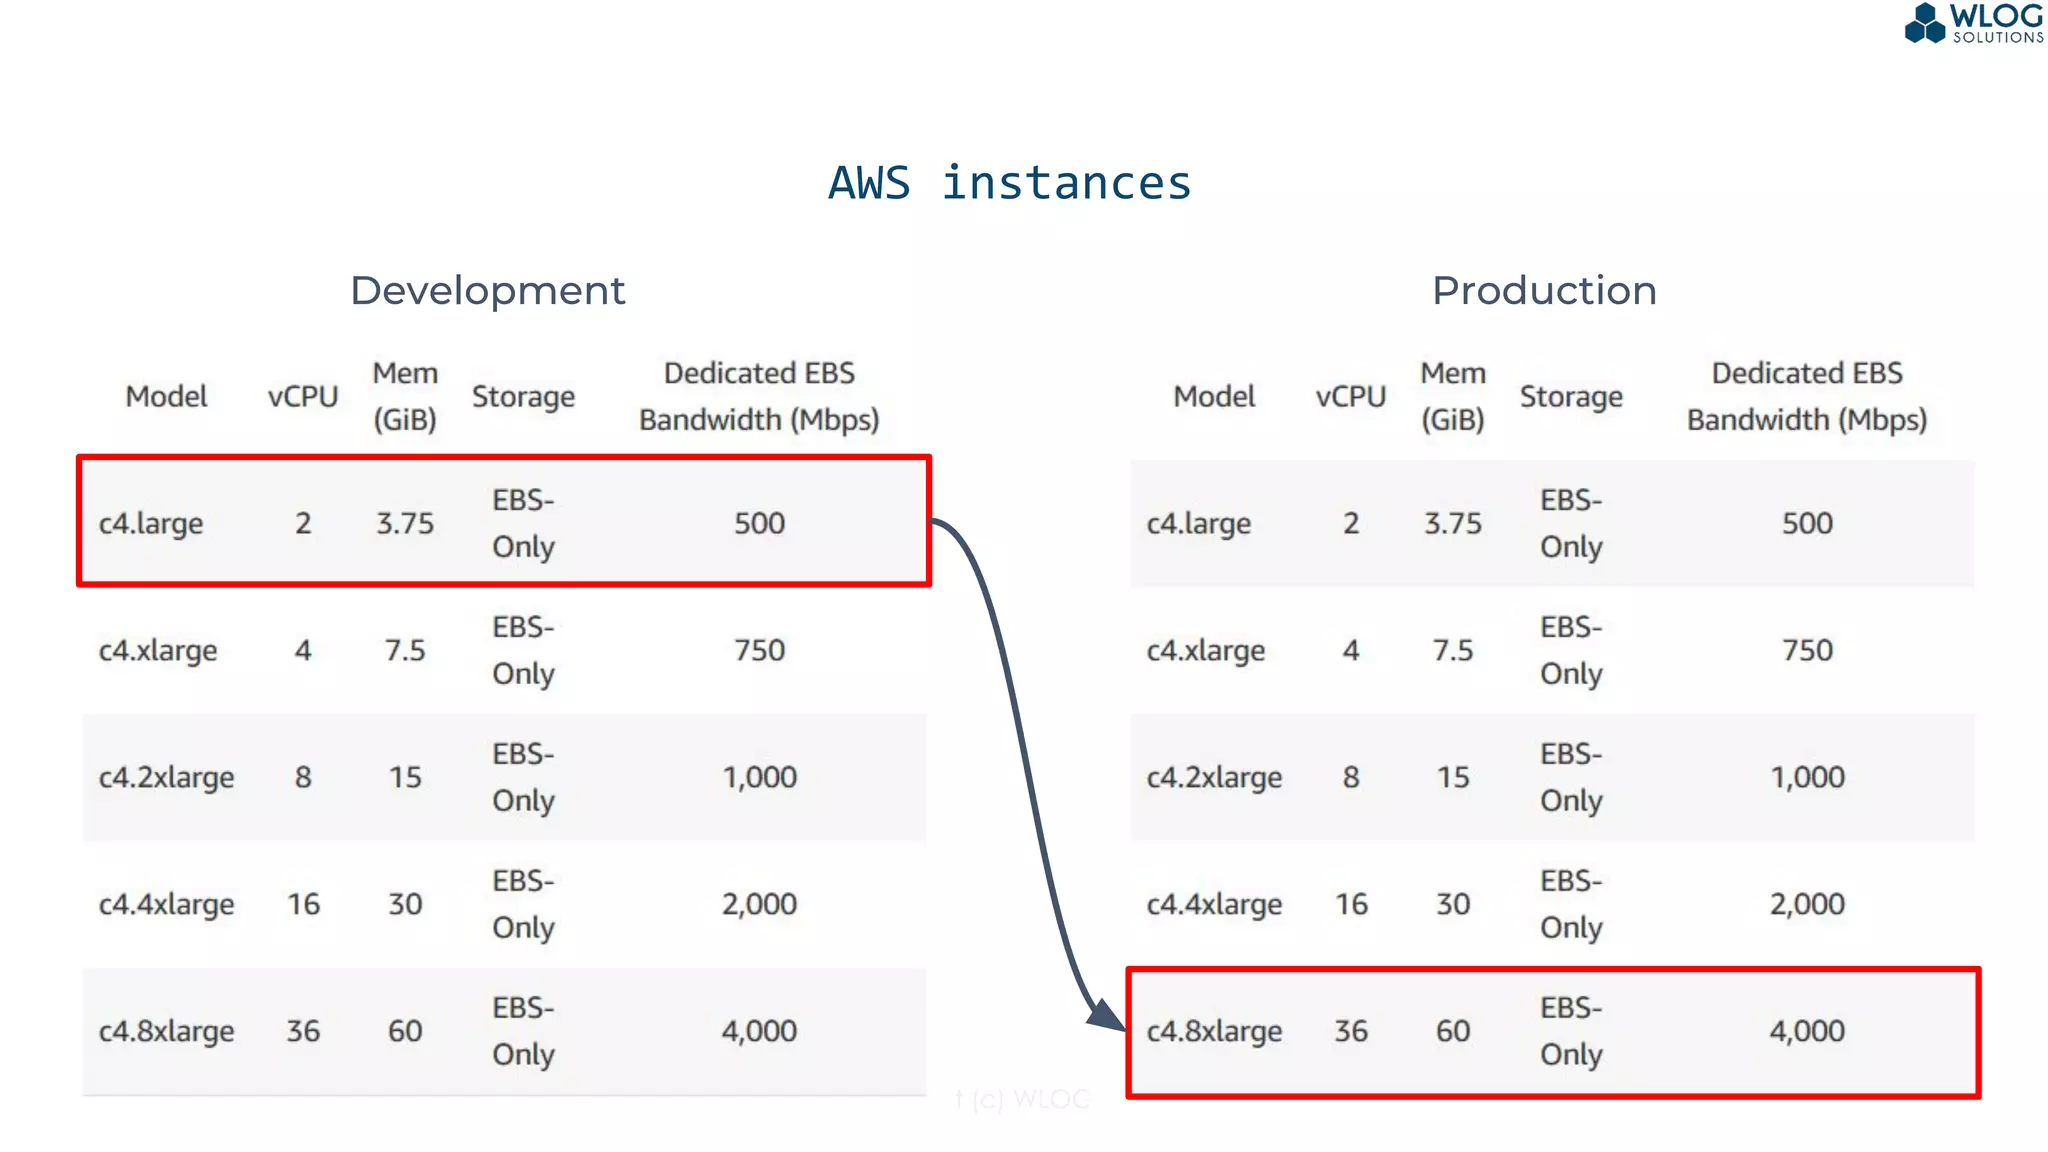The width and height of the screenshot is (2048, 1152).
Task: Click Storage column header in Production table
Action: coord(1570,397)
